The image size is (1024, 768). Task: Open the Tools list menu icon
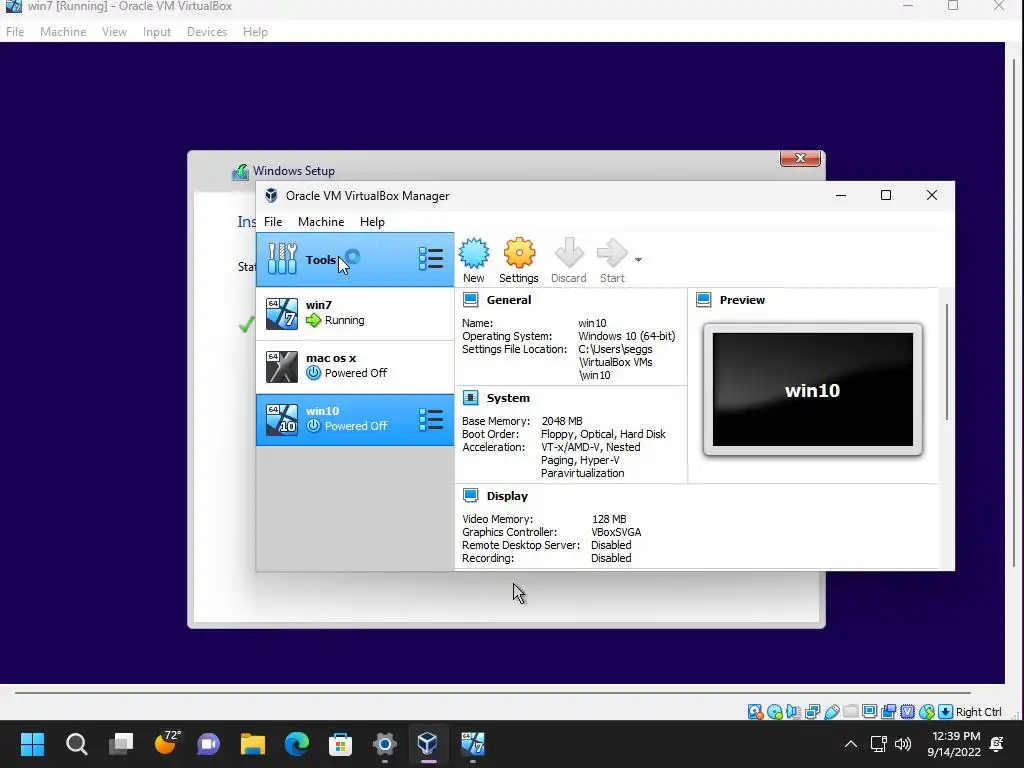click(431, 259)
